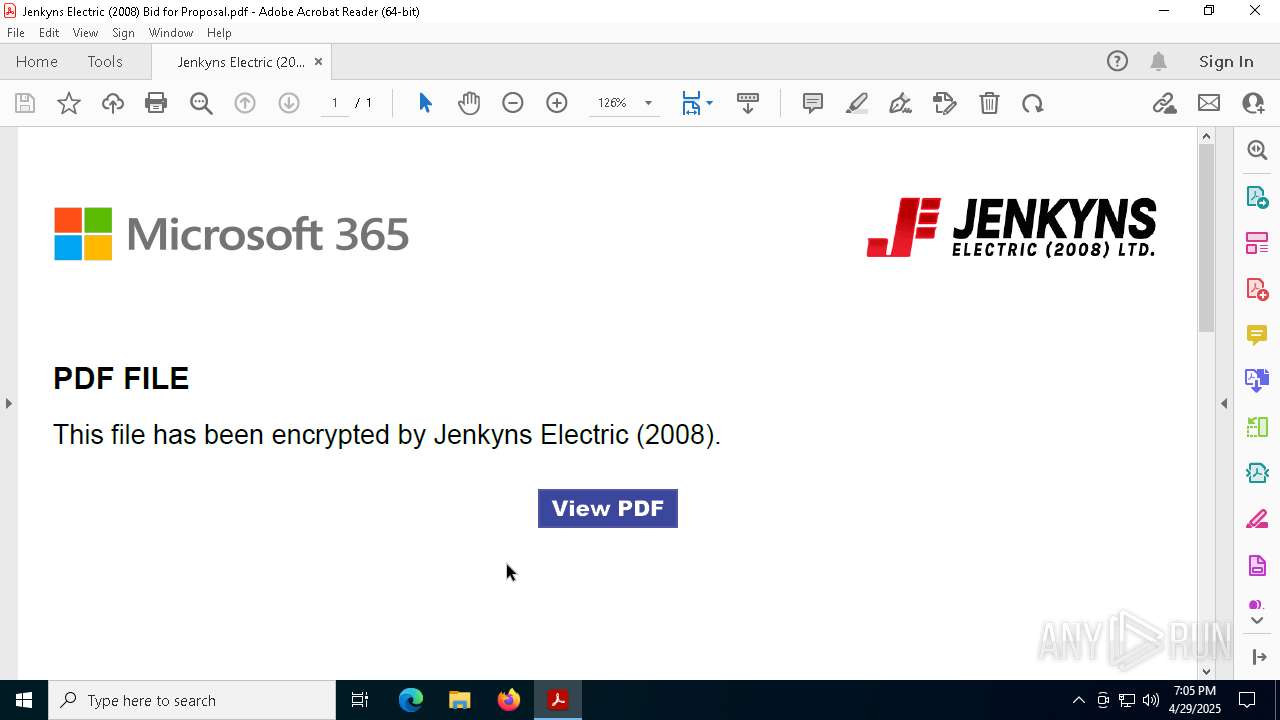Screen dimensions: 1280x720
Task: Show hidden system tray icons
Action: (x=1078, y=700)
